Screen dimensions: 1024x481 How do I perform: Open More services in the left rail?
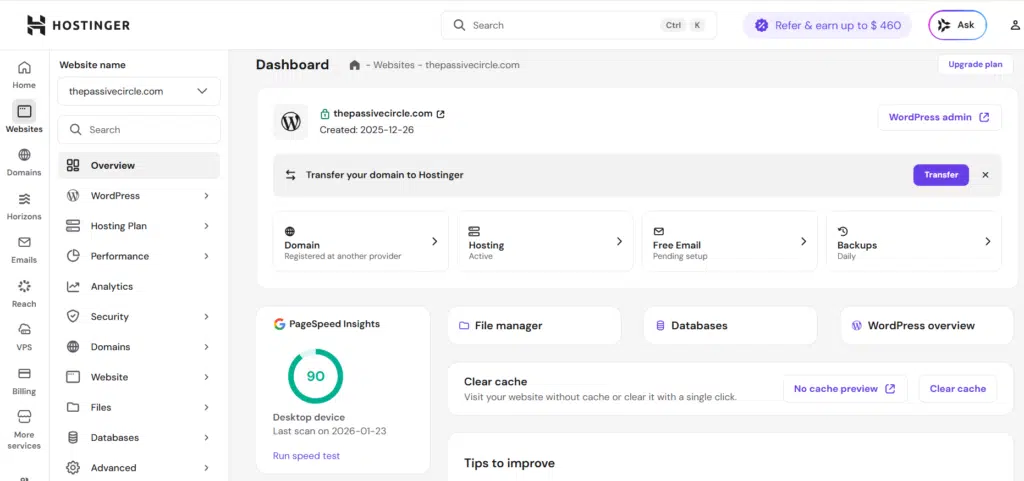(24, 429)
